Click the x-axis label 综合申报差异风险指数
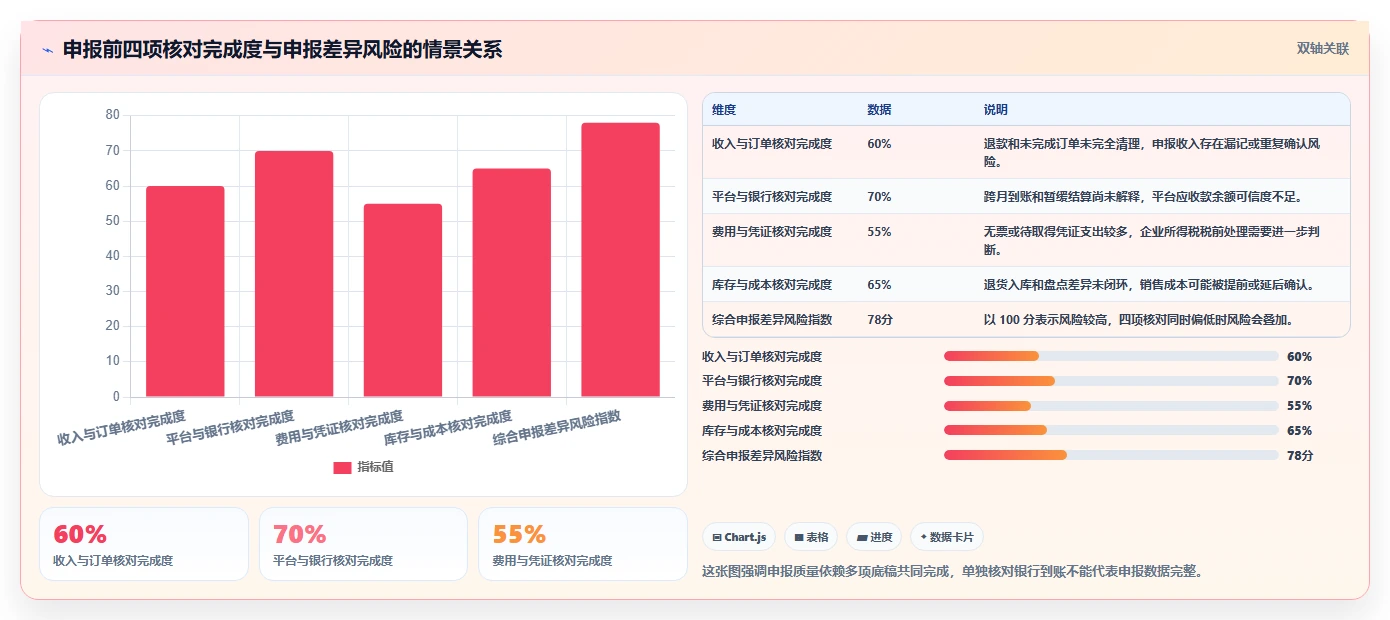This screenshot has width=1390, height=620. pyautogui.click(x=557, y=428)
